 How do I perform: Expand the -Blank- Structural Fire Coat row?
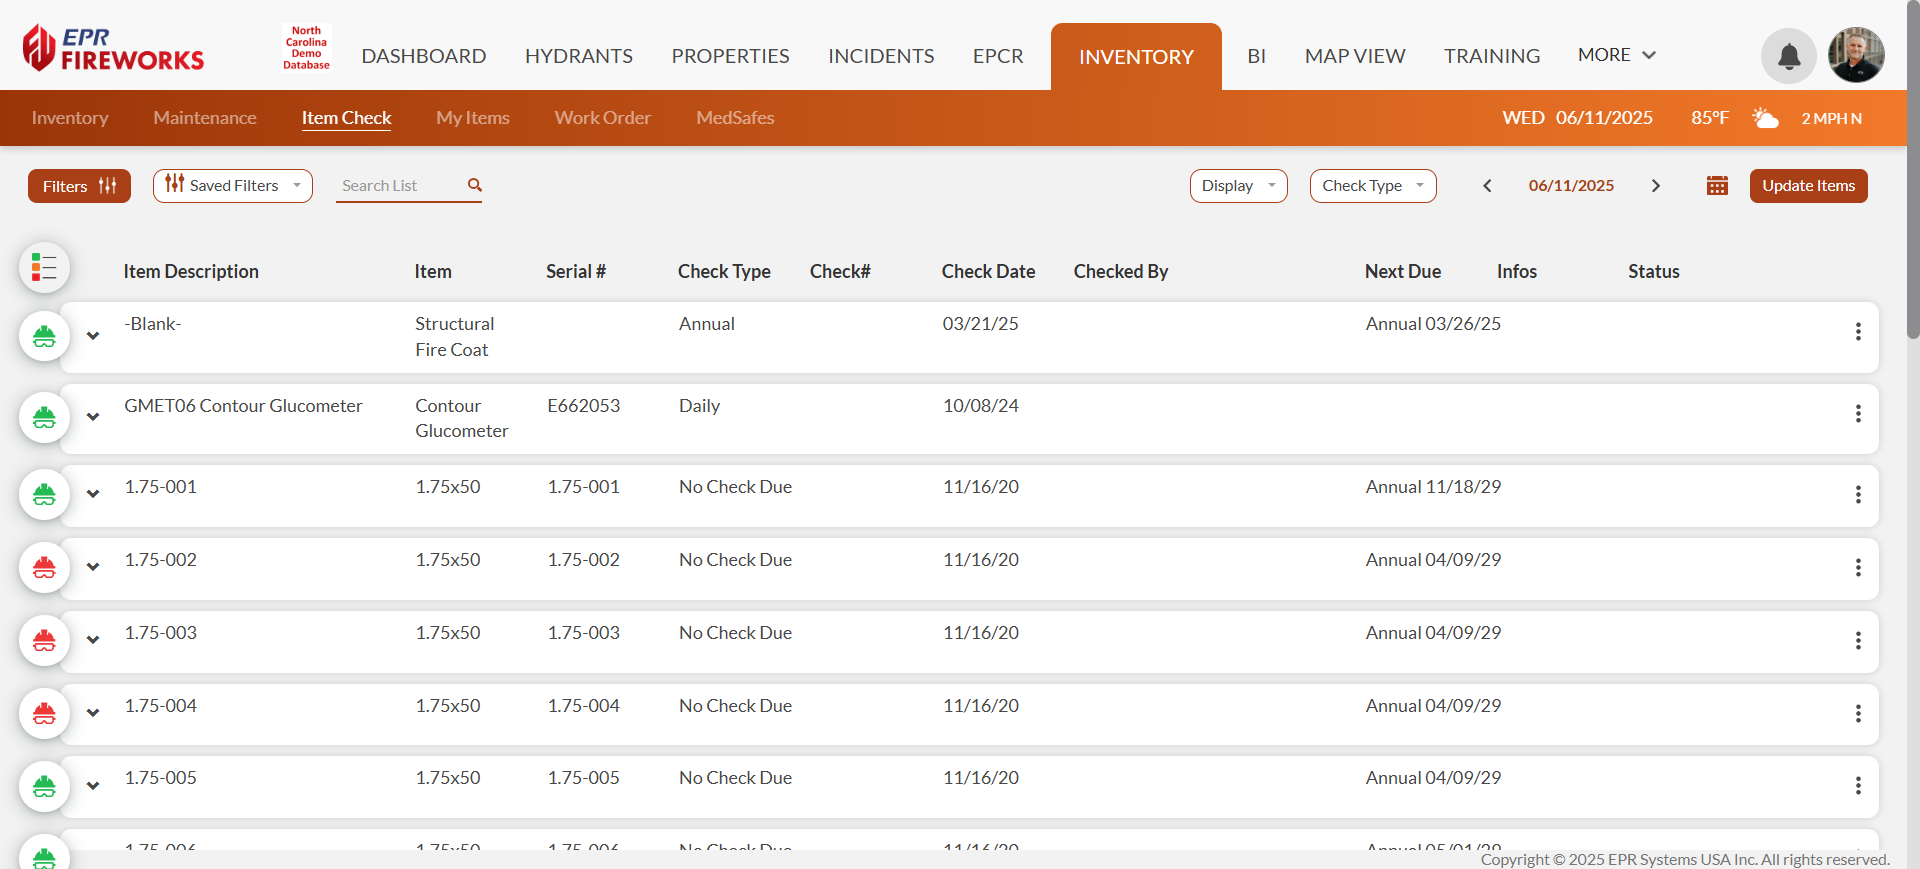[93, 336]
